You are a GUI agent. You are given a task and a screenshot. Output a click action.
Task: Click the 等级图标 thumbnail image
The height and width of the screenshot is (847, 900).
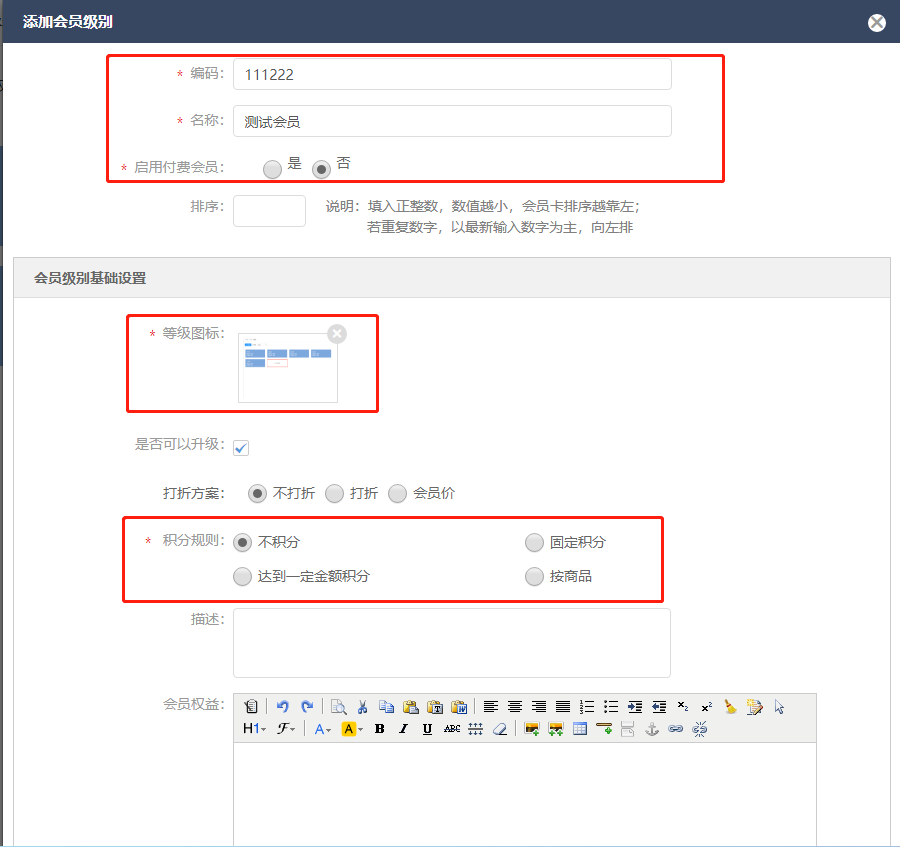tap(288, 368)
